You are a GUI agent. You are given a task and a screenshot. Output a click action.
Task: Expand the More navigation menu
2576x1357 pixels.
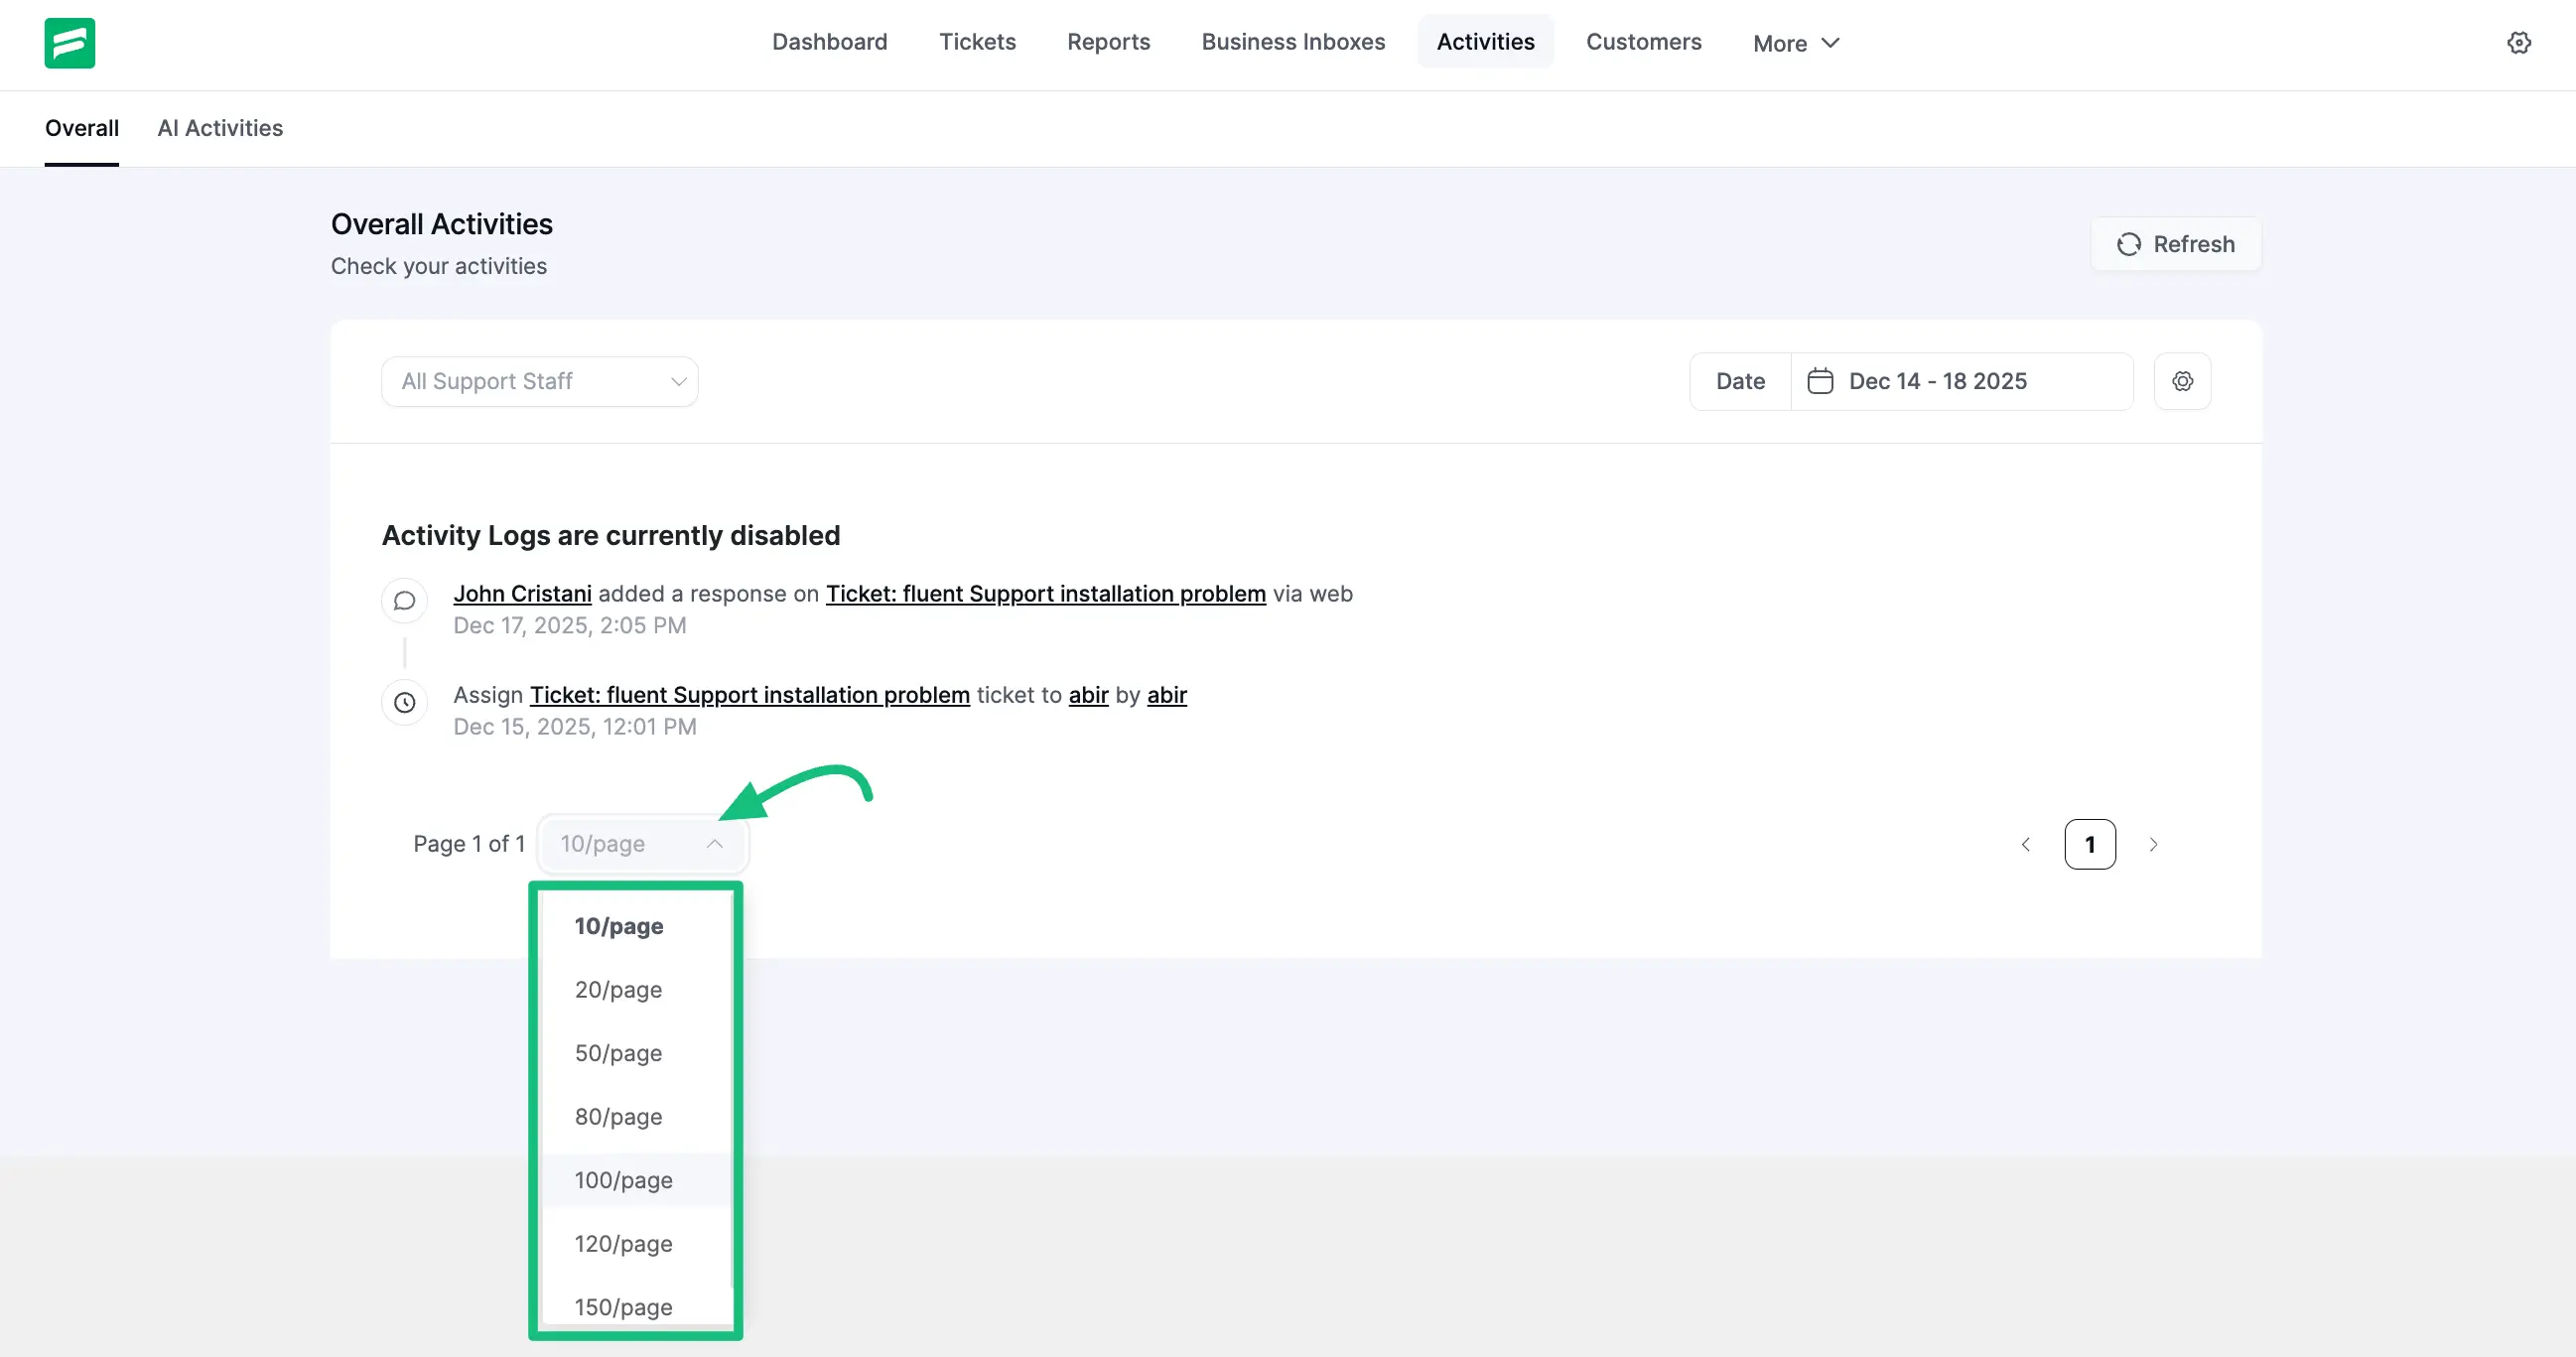click(1795, 43)
